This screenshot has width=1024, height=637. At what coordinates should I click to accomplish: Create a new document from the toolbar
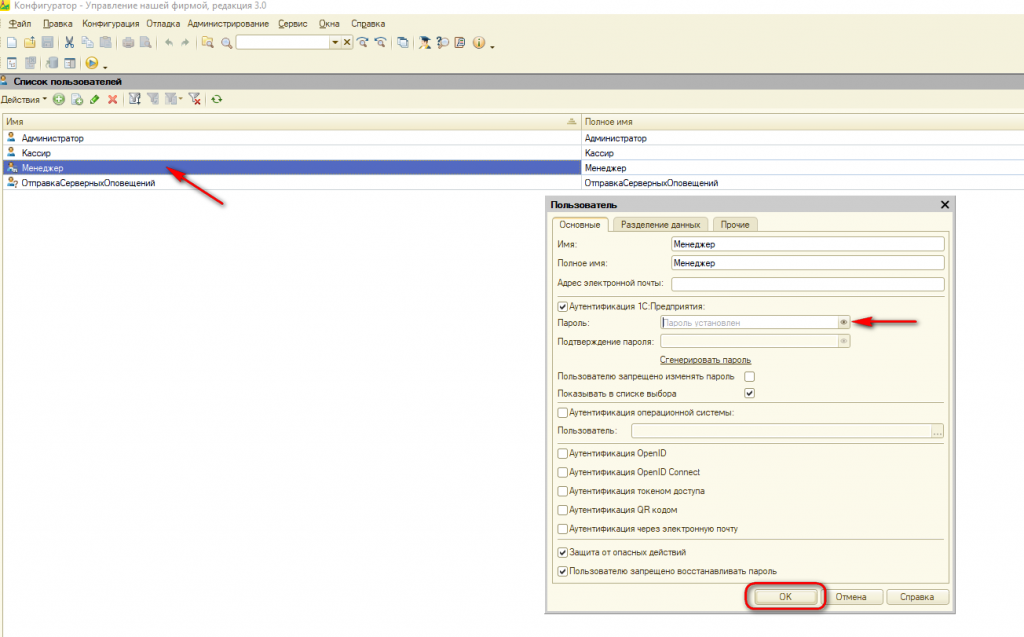[x=12, y=42]
